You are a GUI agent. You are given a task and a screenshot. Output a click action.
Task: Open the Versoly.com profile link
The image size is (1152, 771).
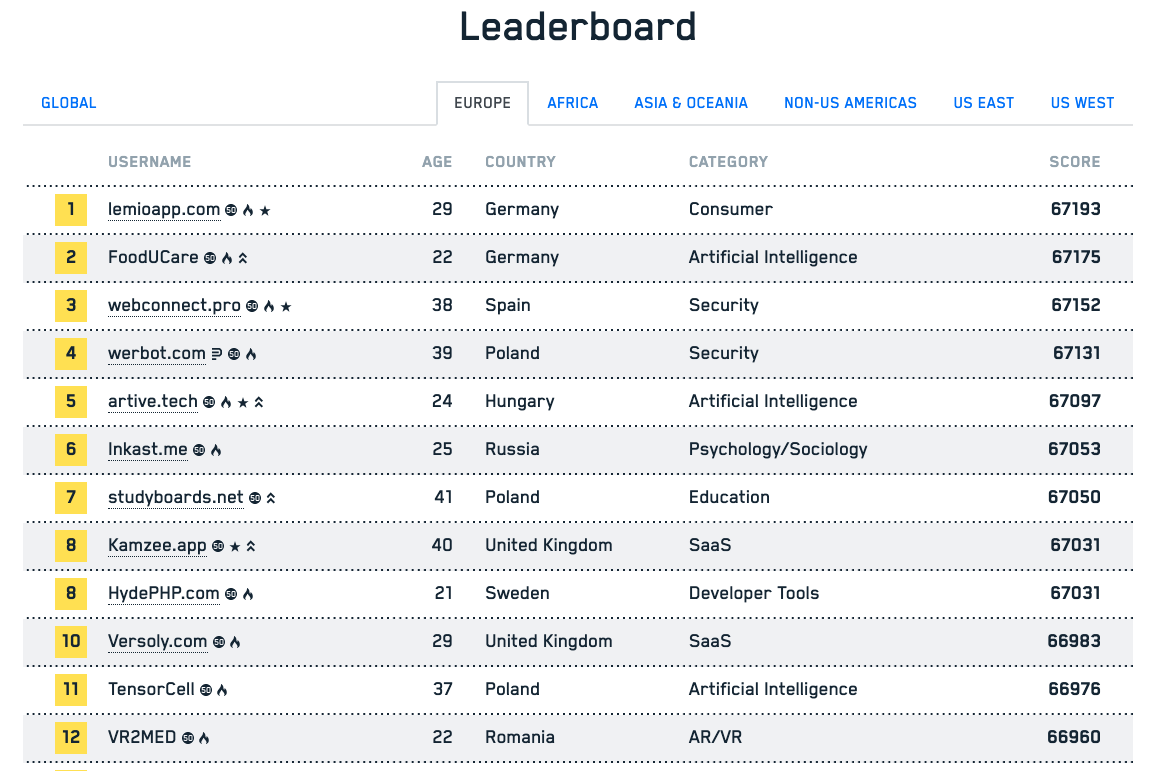click(x=157, y=641)
